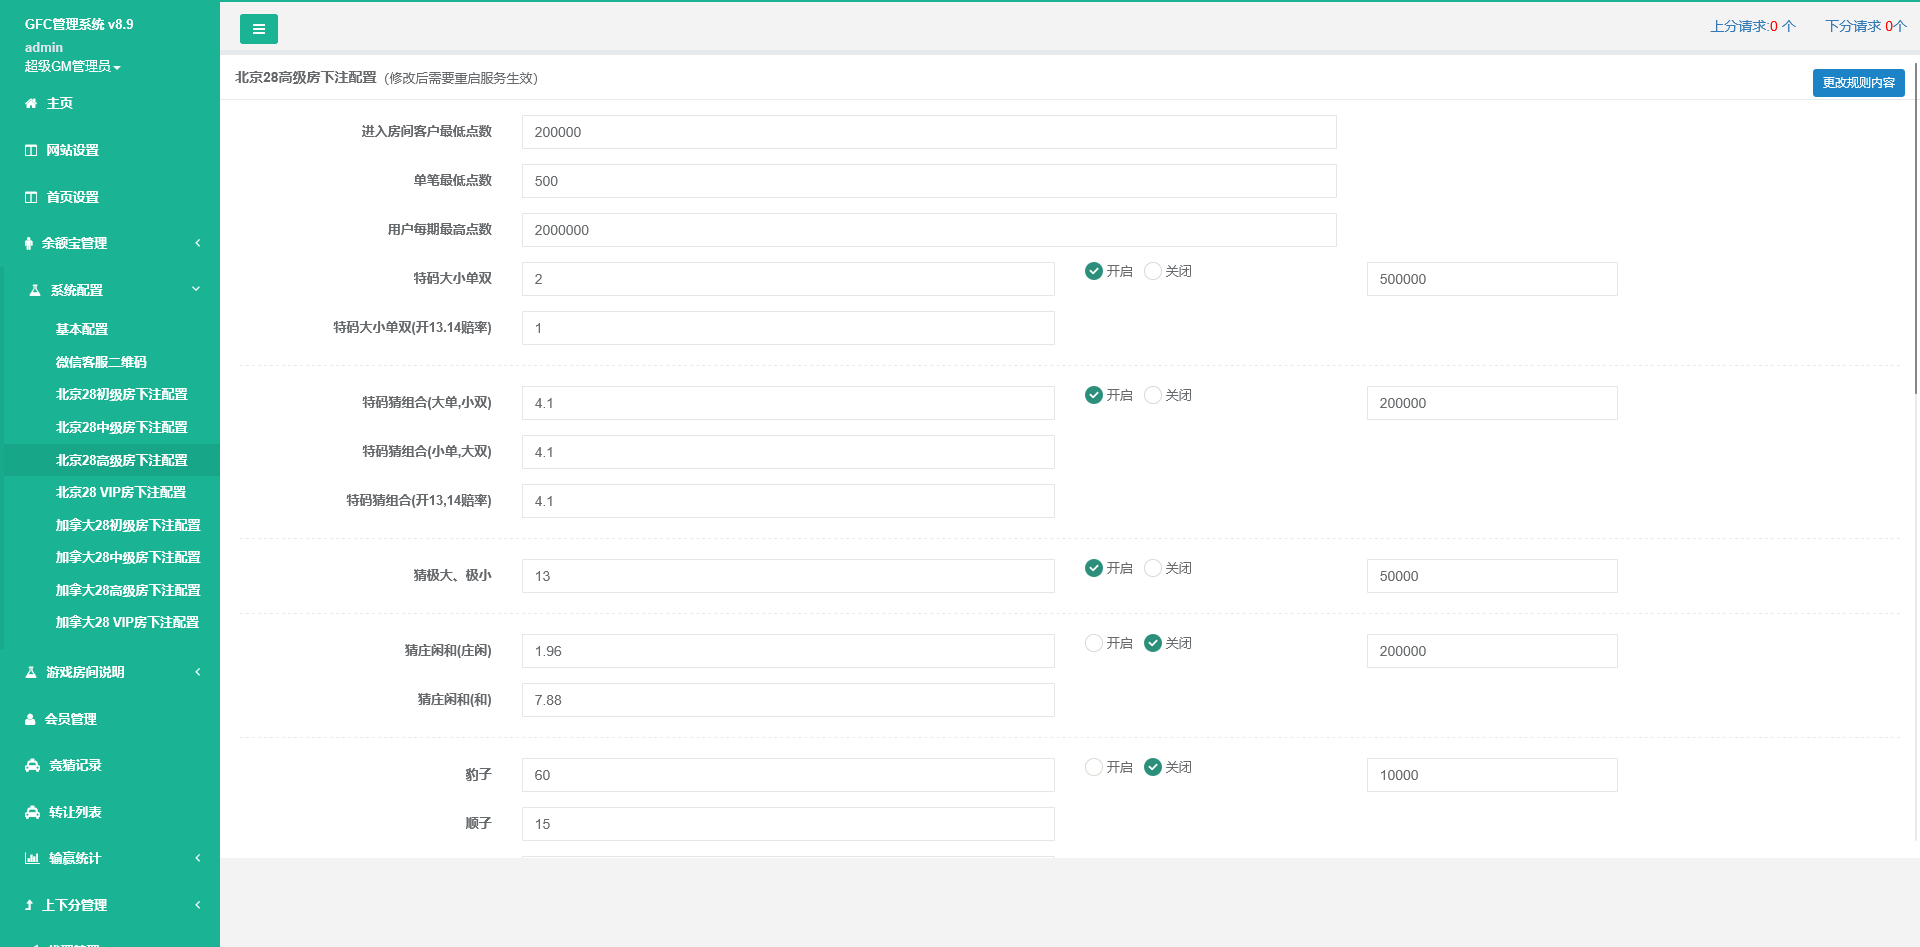1920x947 pixels.
Task: Open 北京28 VIP房下注配置 page
Action: 121,492
